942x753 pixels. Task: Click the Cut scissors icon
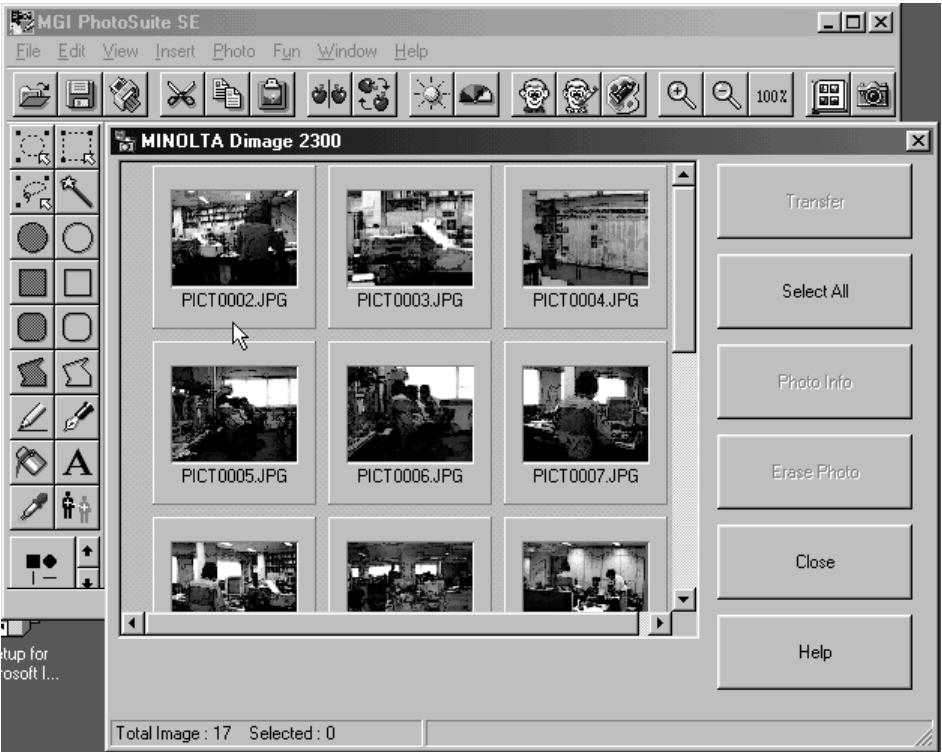[x=181, y=94]
